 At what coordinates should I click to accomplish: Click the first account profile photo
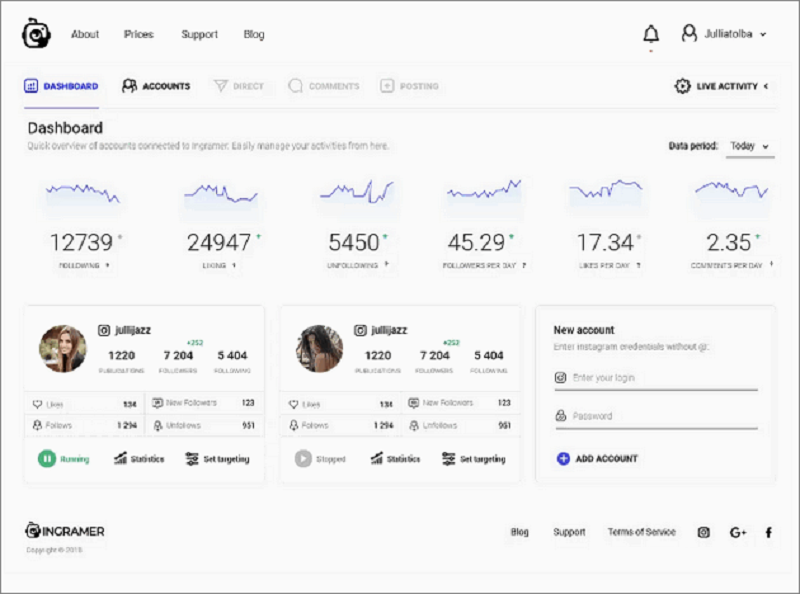62,348
